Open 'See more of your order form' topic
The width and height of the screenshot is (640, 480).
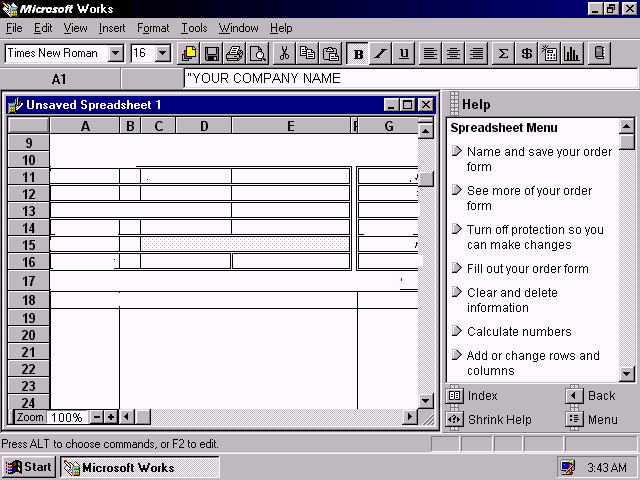tap(529, 198)
